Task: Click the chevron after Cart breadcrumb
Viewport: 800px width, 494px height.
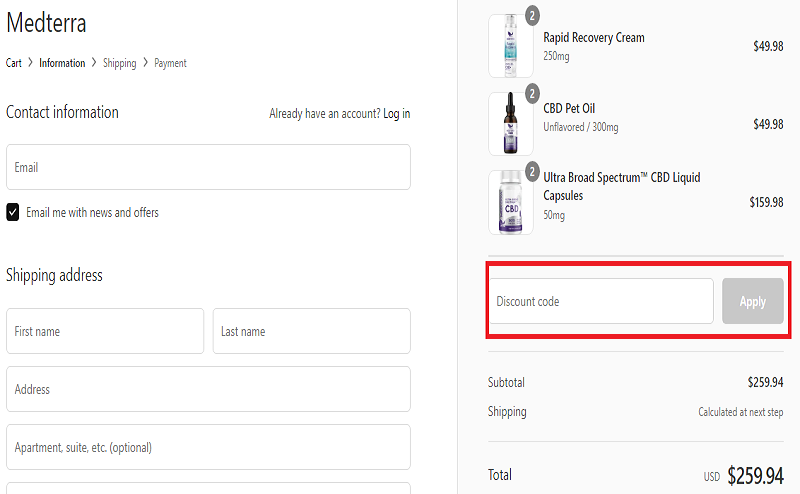Action: coord(31,62)
